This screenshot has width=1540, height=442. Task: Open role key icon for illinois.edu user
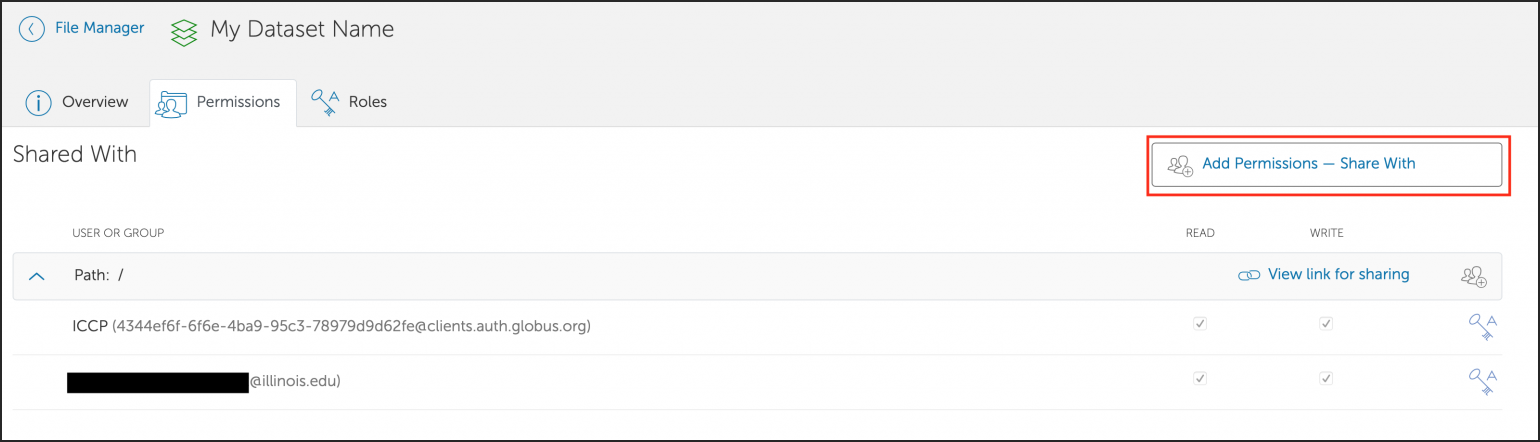[1482, 381]
